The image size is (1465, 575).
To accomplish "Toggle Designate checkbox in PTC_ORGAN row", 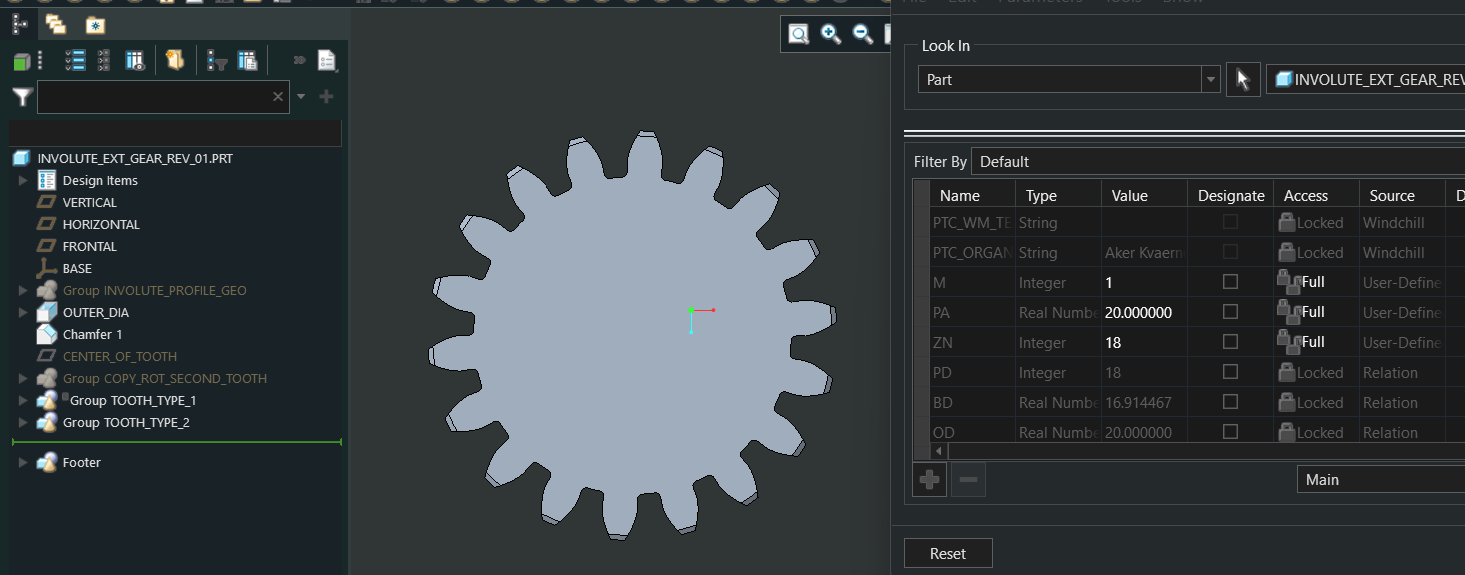I will click(x=1230, y=252).
